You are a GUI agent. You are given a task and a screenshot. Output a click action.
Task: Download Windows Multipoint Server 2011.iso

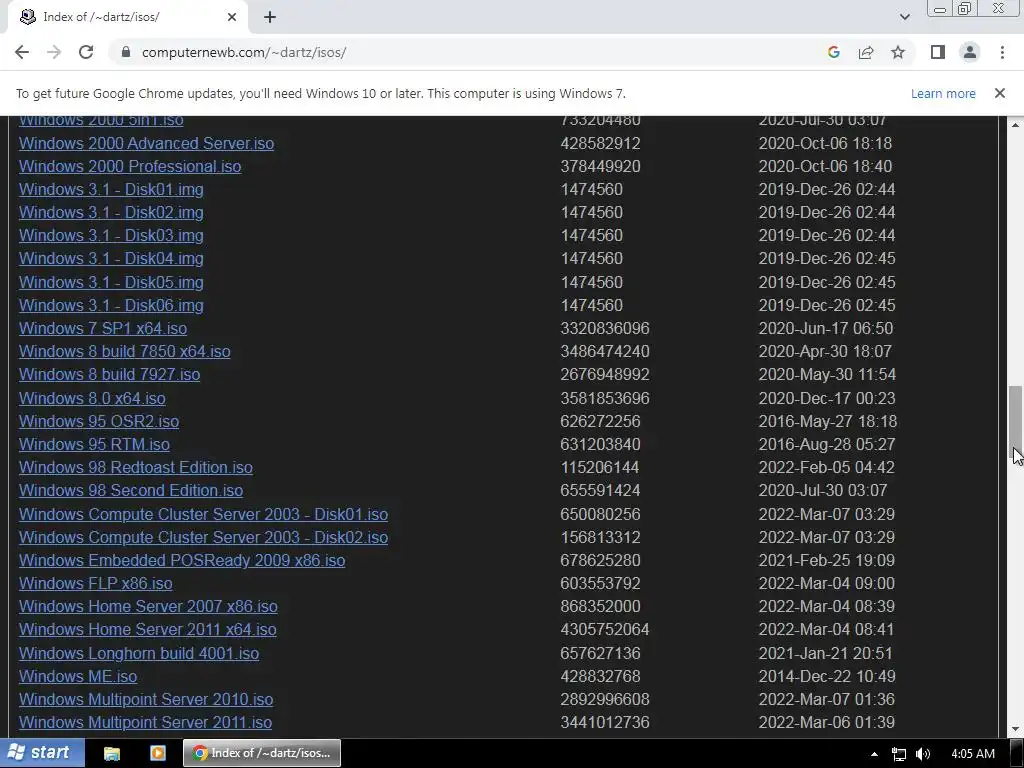click(145, 722)
